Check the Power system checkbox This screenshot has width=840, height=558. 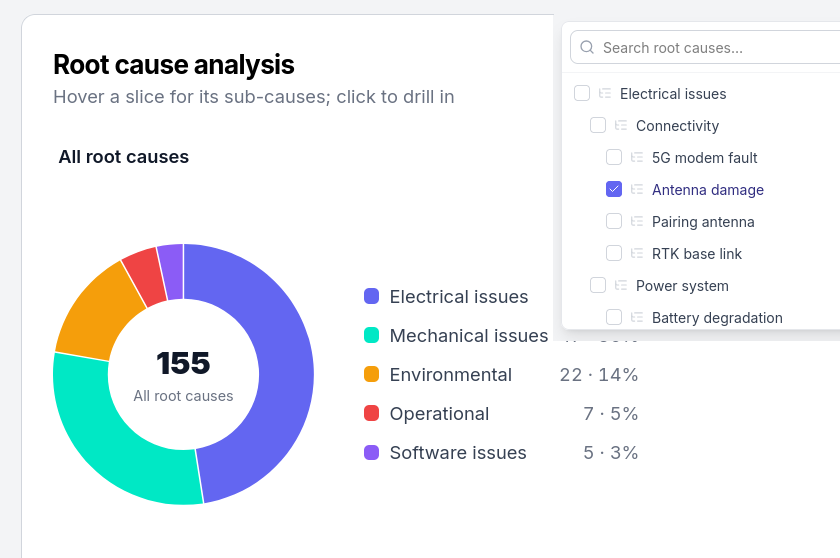(x=598, y=285)
